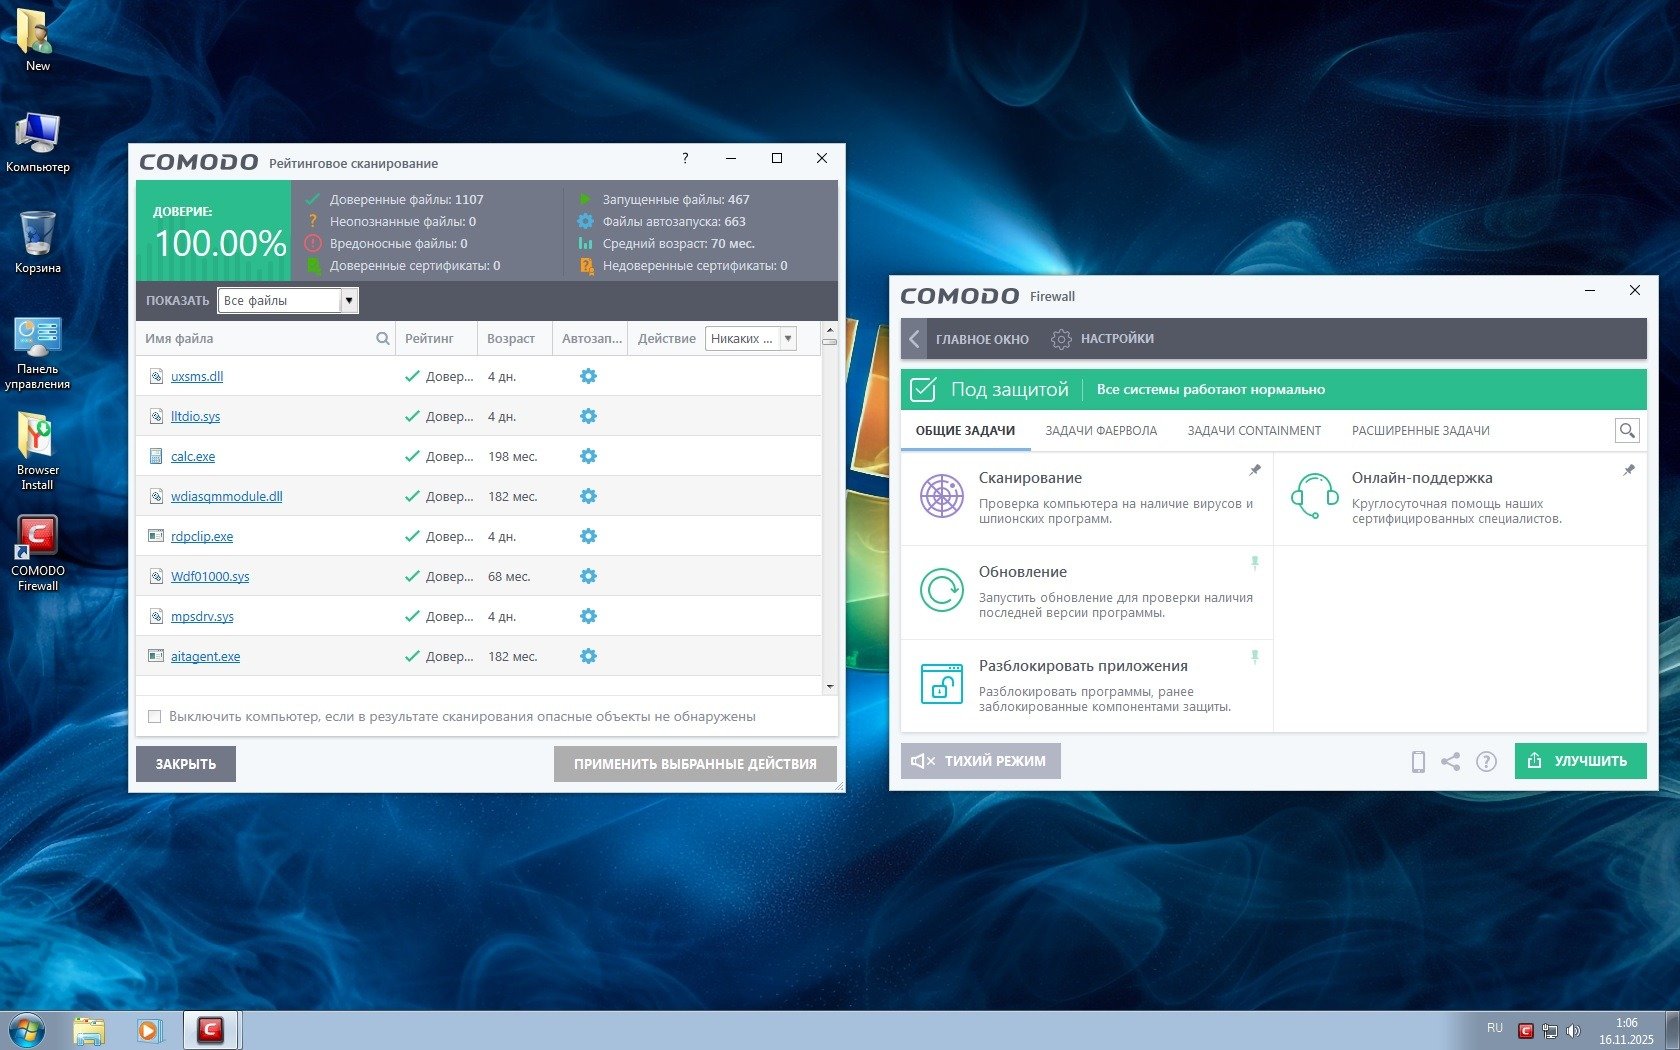
Task: Switch to the 'Задачи фаервола' tab
Action: 1101,431
